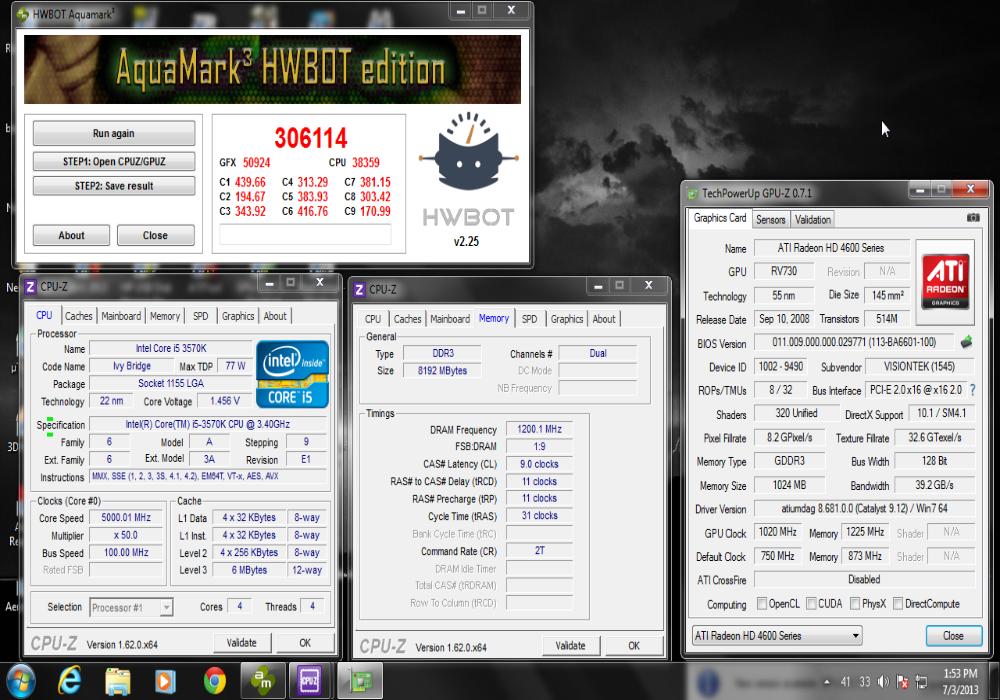The image size is (1000, 700).
Task: Click the volume speaker tray icon
Action: 883,682
